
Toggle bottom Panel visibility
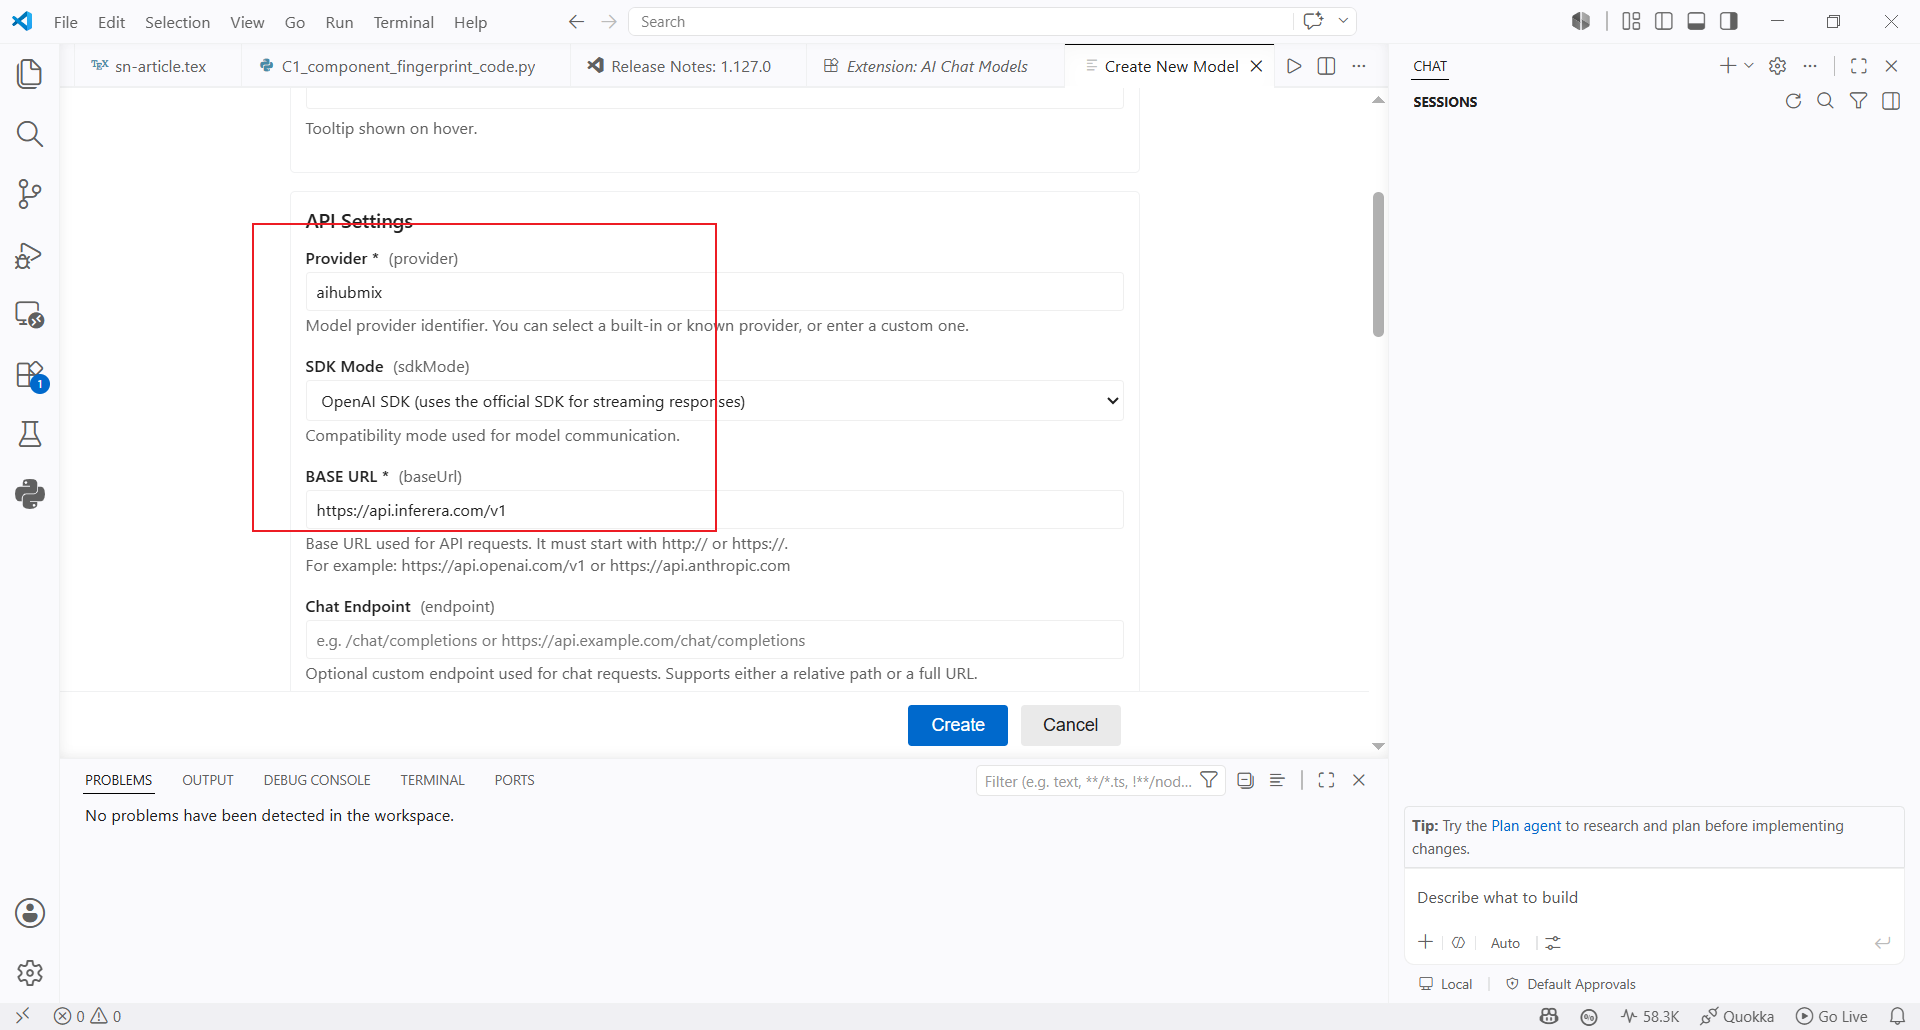coord(1696,21)
